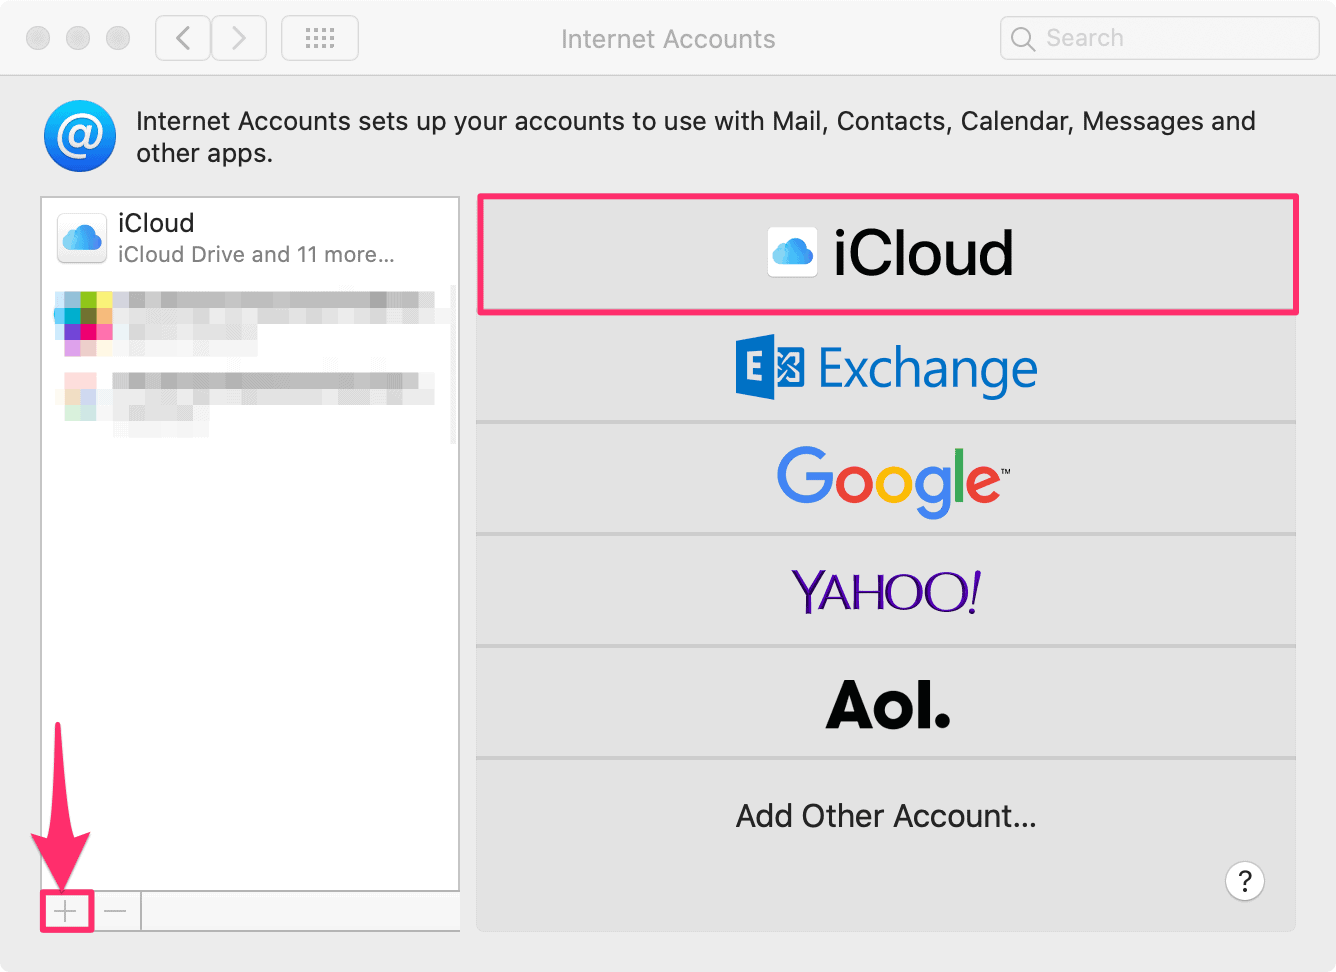Go back with the left chevron
The width and height of the screenshot is (1336, 972).
[183, 38]
